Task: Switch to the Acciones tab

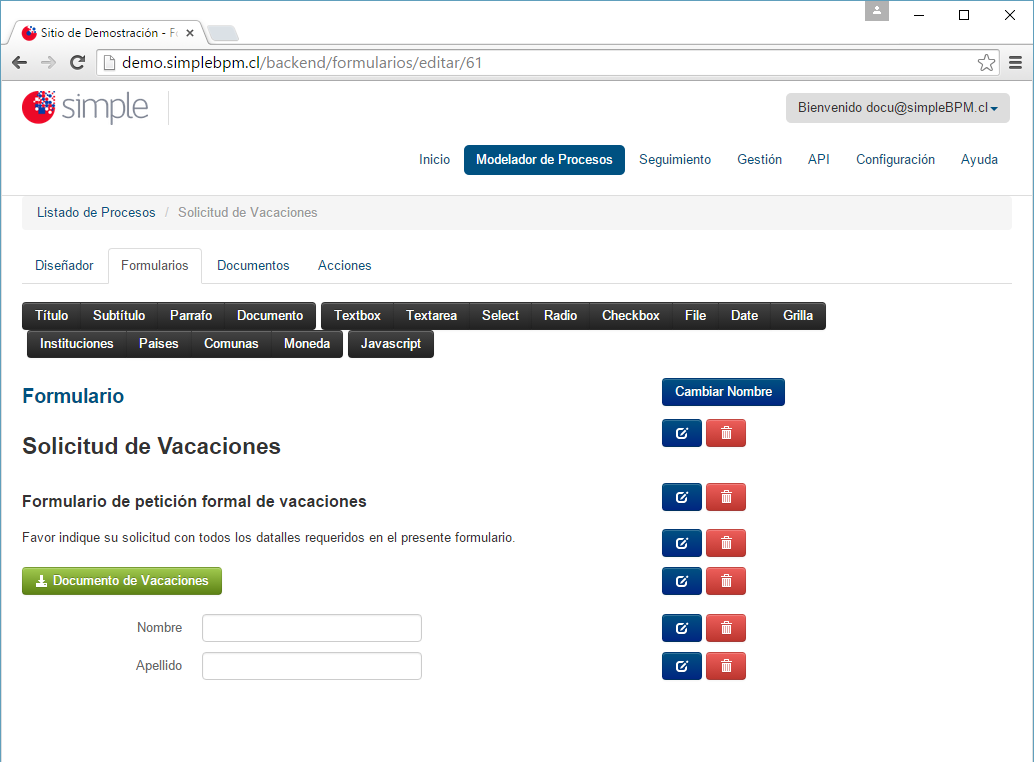Action: pos(344,265)
